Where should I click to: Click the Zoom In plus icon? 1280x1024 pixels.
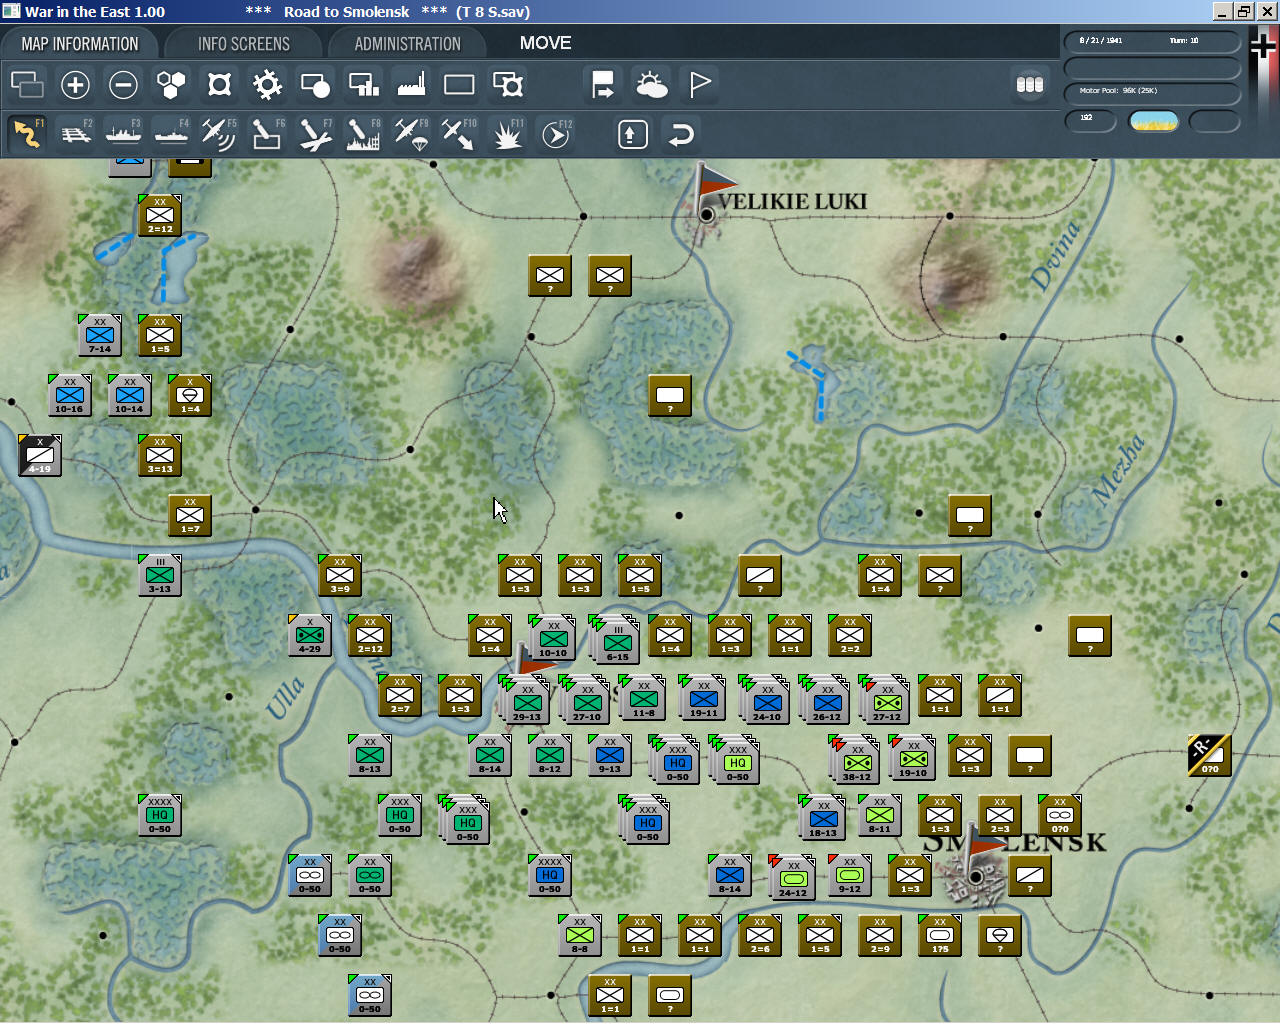(75, 85)
